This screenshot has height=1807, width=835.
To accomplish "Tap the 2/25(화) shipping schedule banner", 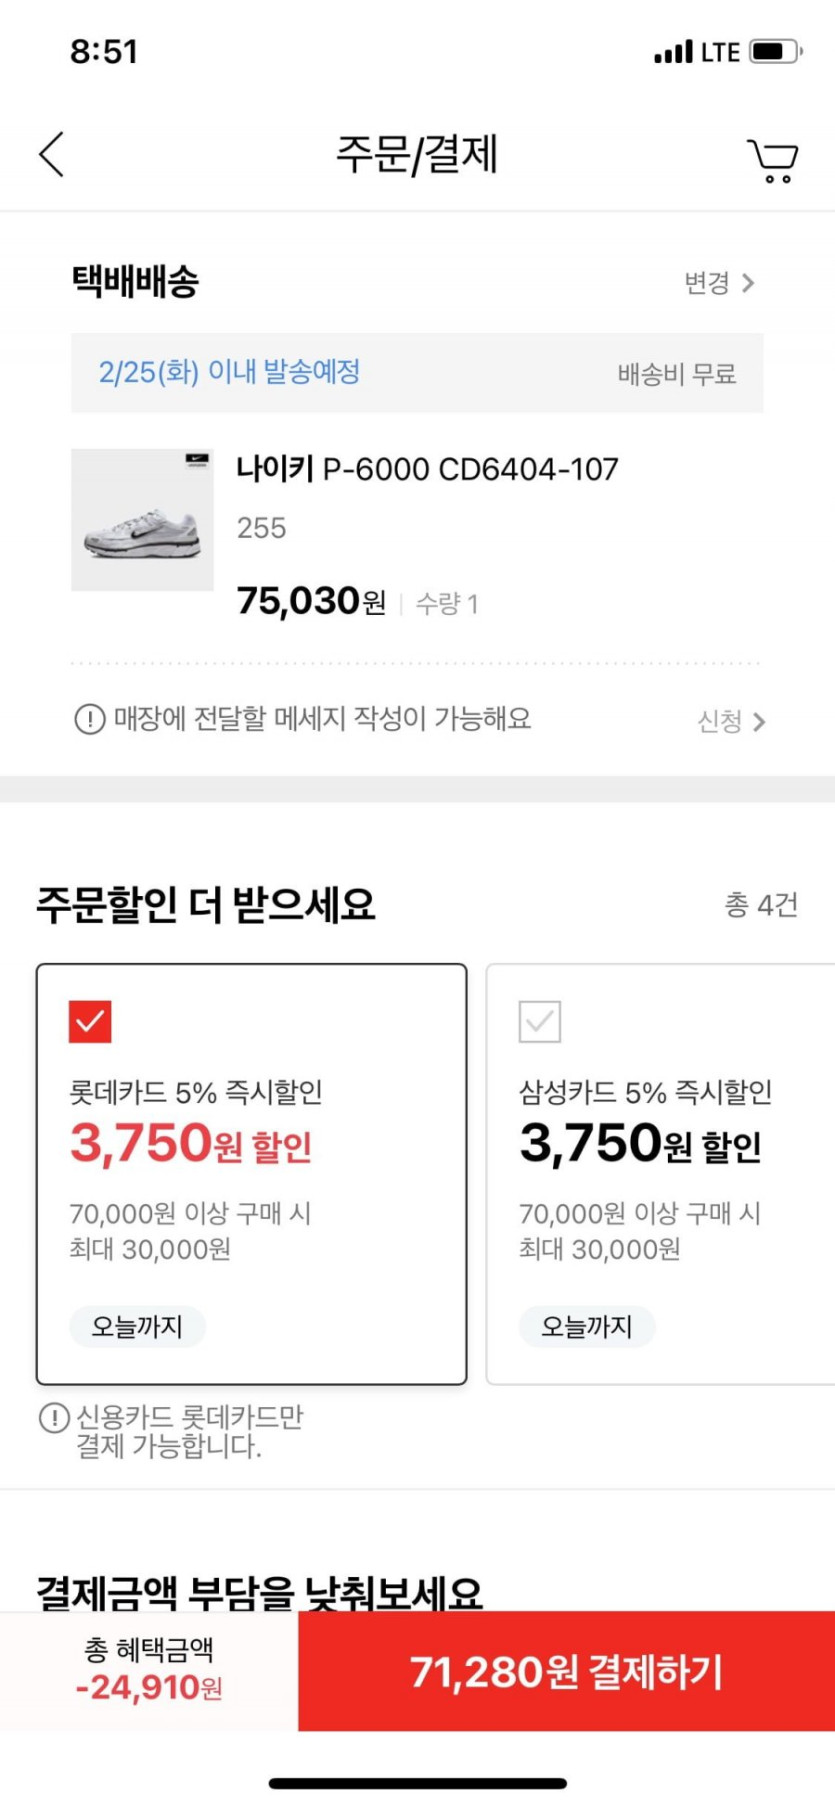I will (416, 373).
